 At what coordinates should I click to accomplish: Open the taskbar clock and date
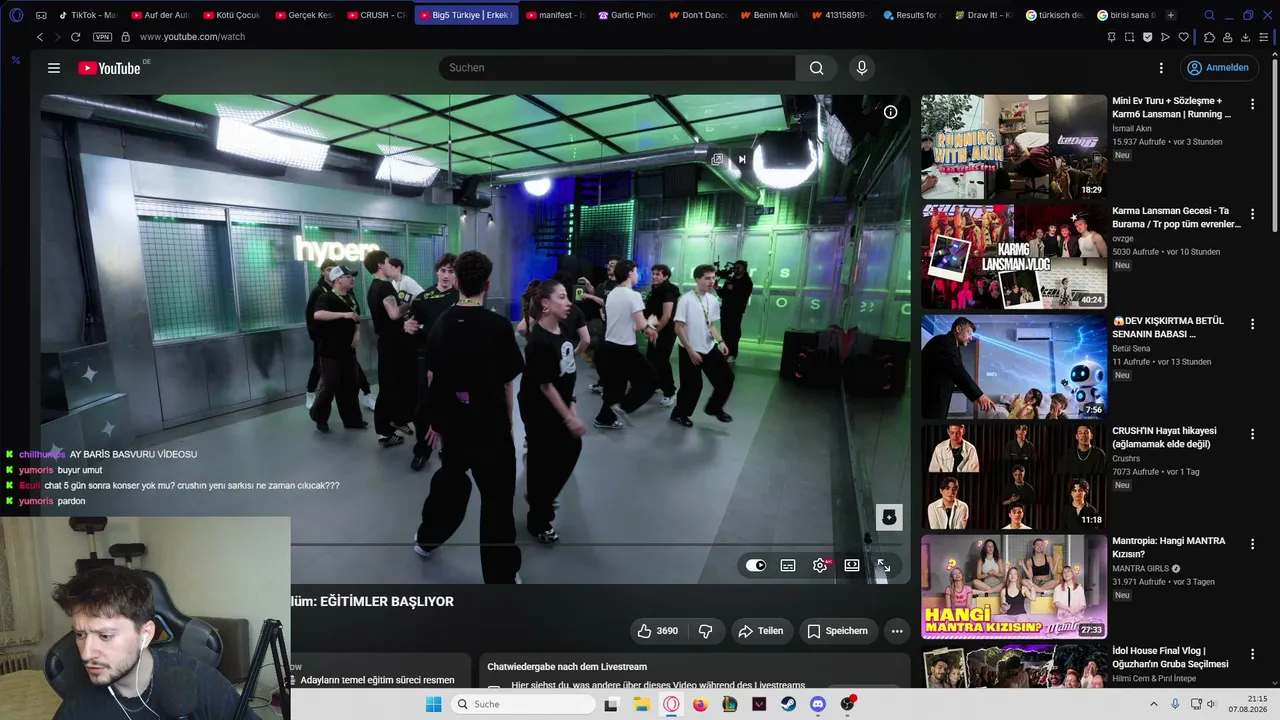(1250, 704)
